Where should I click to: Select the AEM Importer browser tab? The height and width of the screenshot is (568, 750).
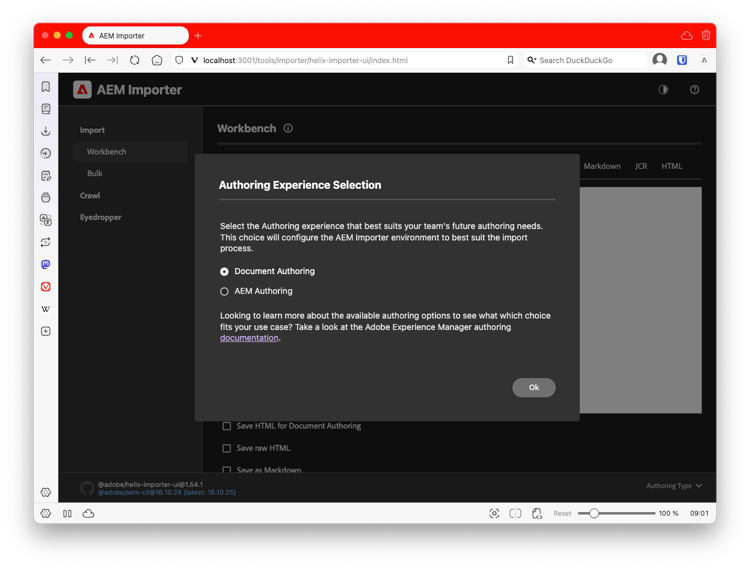[135, 35]
